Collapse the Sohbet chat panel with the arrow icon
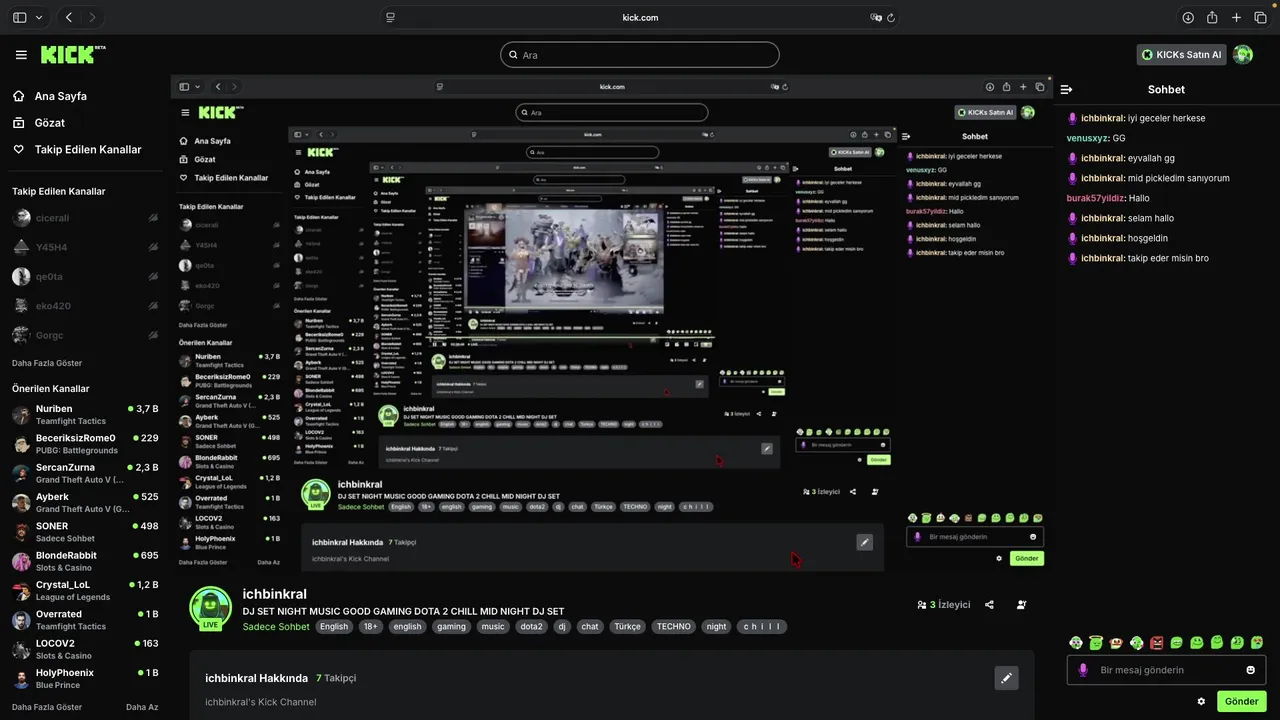The height and width of the screenshot is (720, 1280). [1067, 90]
